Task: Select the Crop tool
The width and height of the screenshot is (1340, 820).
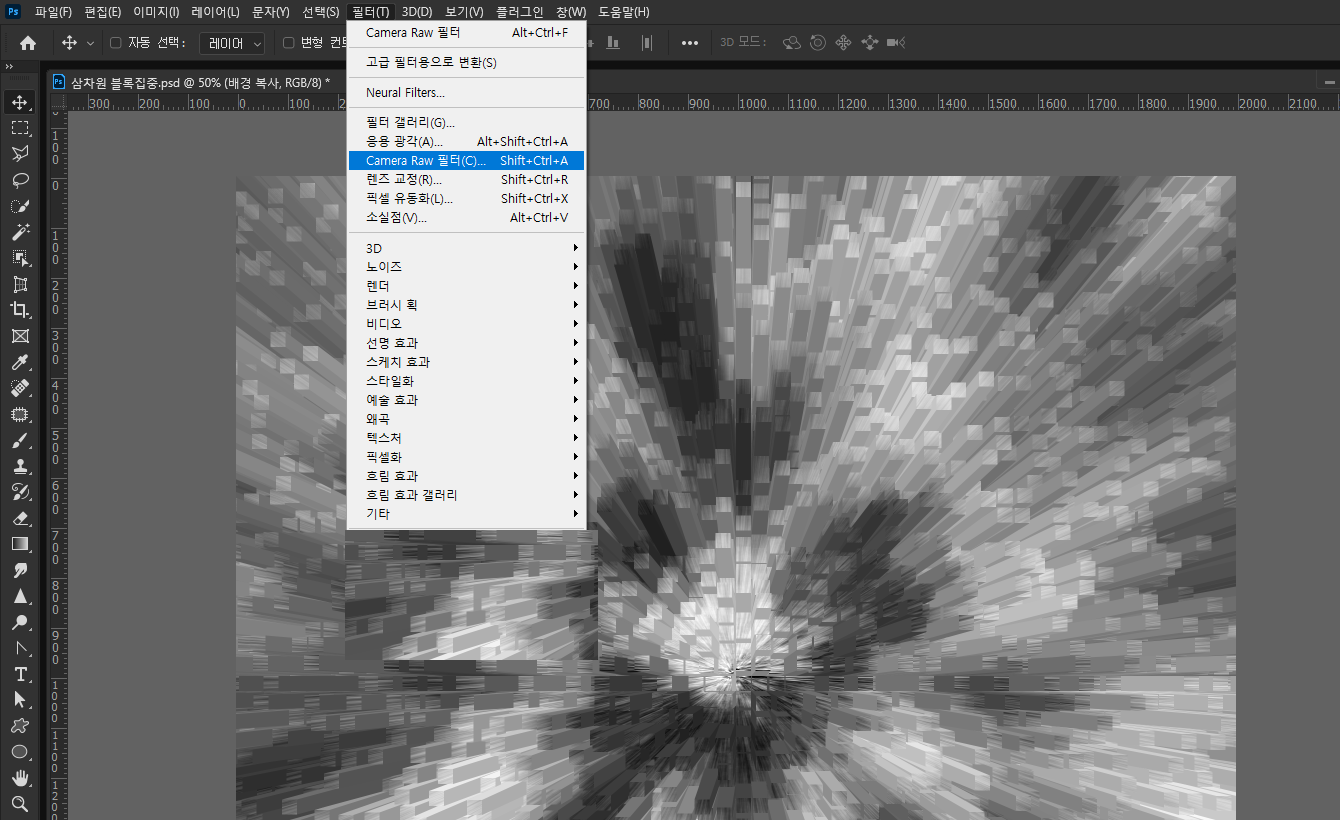Action: pyautogui.click(x=20, y=310)
